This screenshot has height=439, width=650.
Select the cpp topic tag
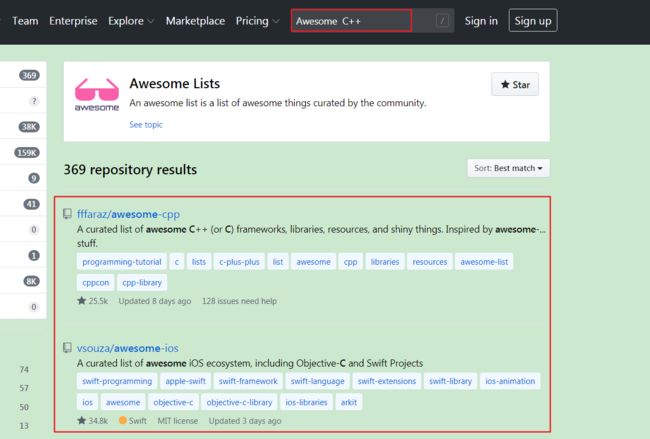(350, 262)
